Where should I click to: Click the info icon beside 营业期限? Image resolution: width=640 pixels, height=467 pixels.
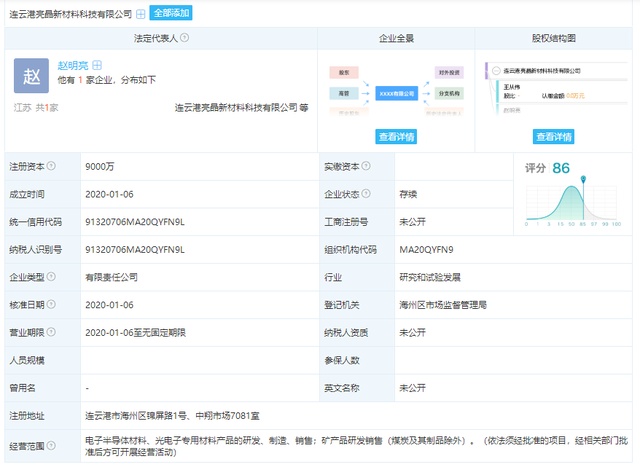(51, 331)
